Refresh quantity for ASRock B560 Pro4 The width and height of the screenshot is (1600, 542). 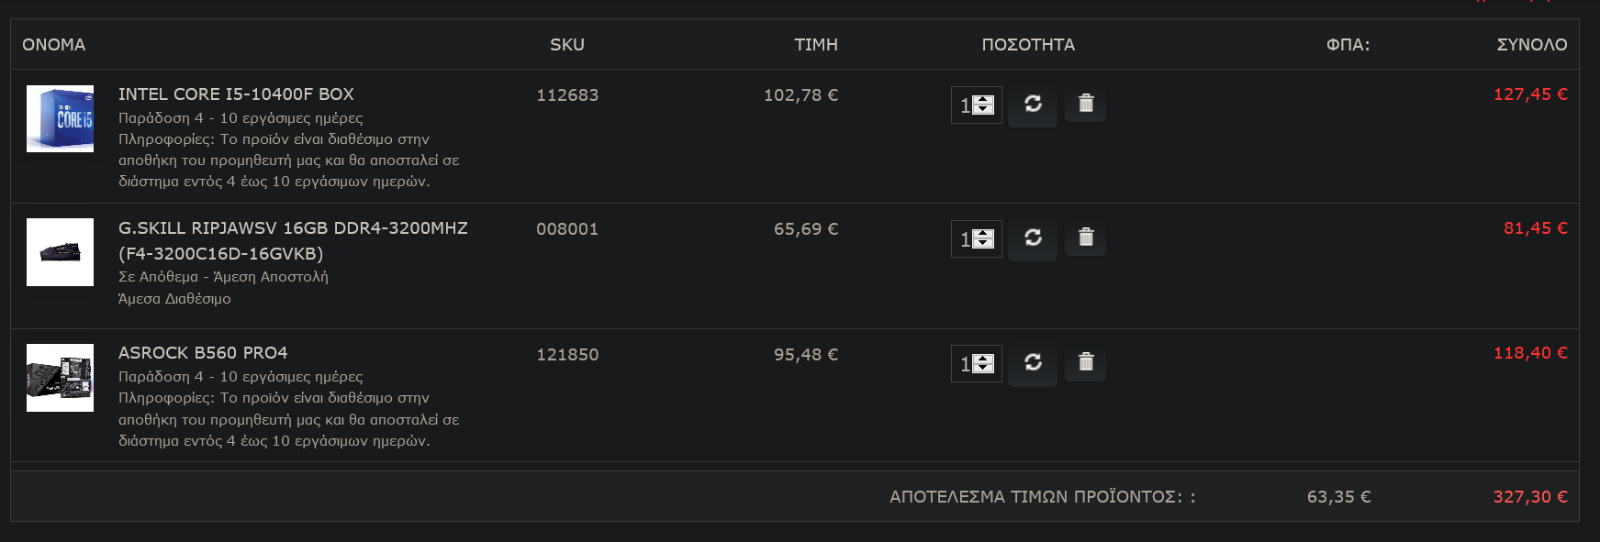point(1033,363)
